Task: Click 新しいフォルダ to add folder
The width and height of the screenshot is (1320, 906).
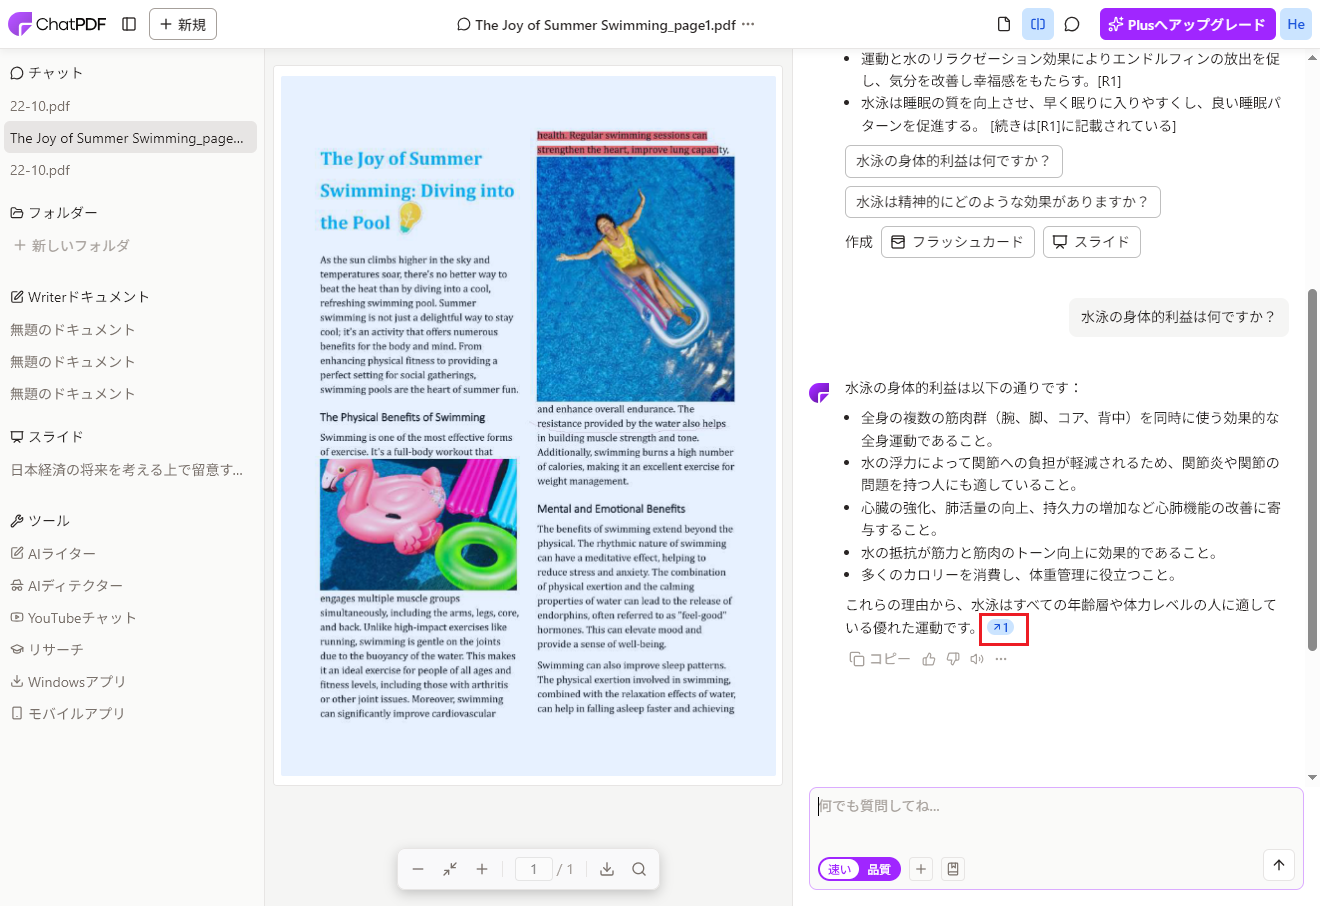Action: click(x=72, y=245)
